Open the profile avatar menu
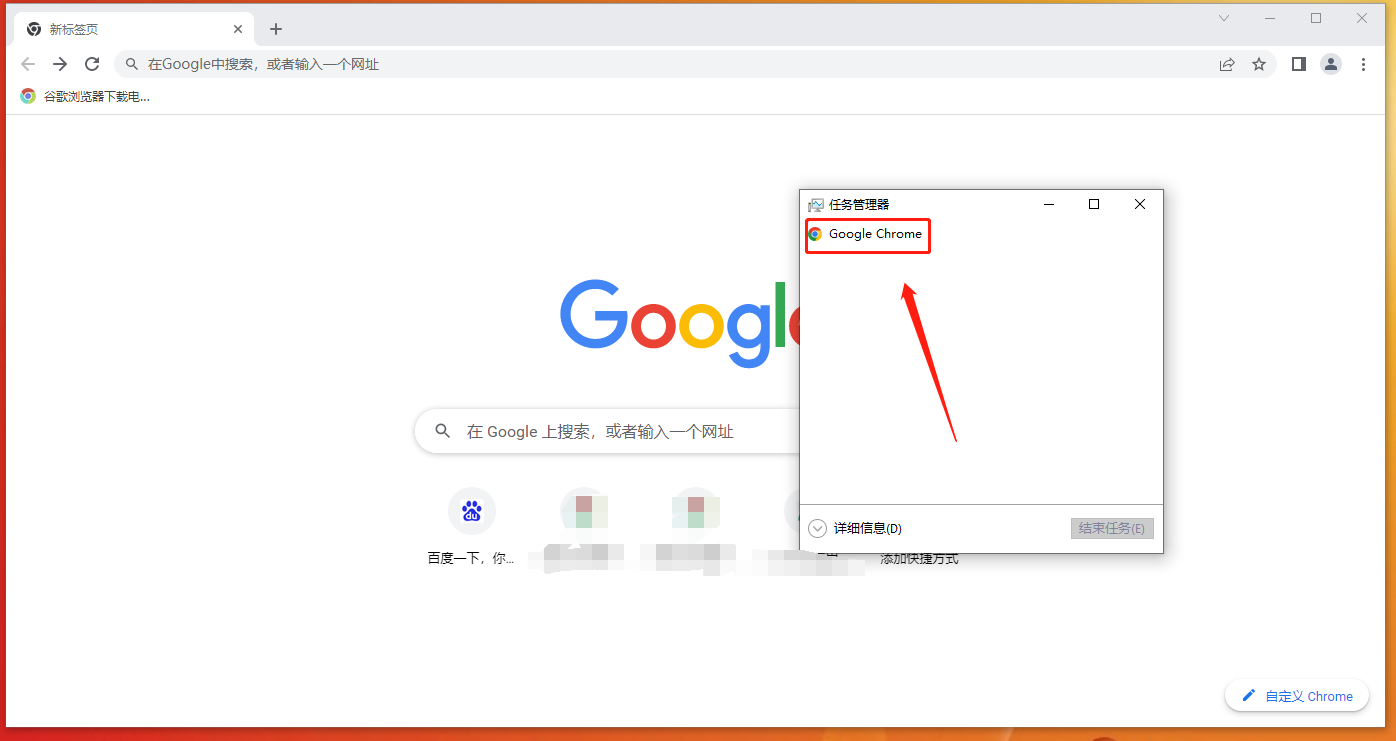The width and height of the screenshot is (1396, 741). coord(1331,64)
